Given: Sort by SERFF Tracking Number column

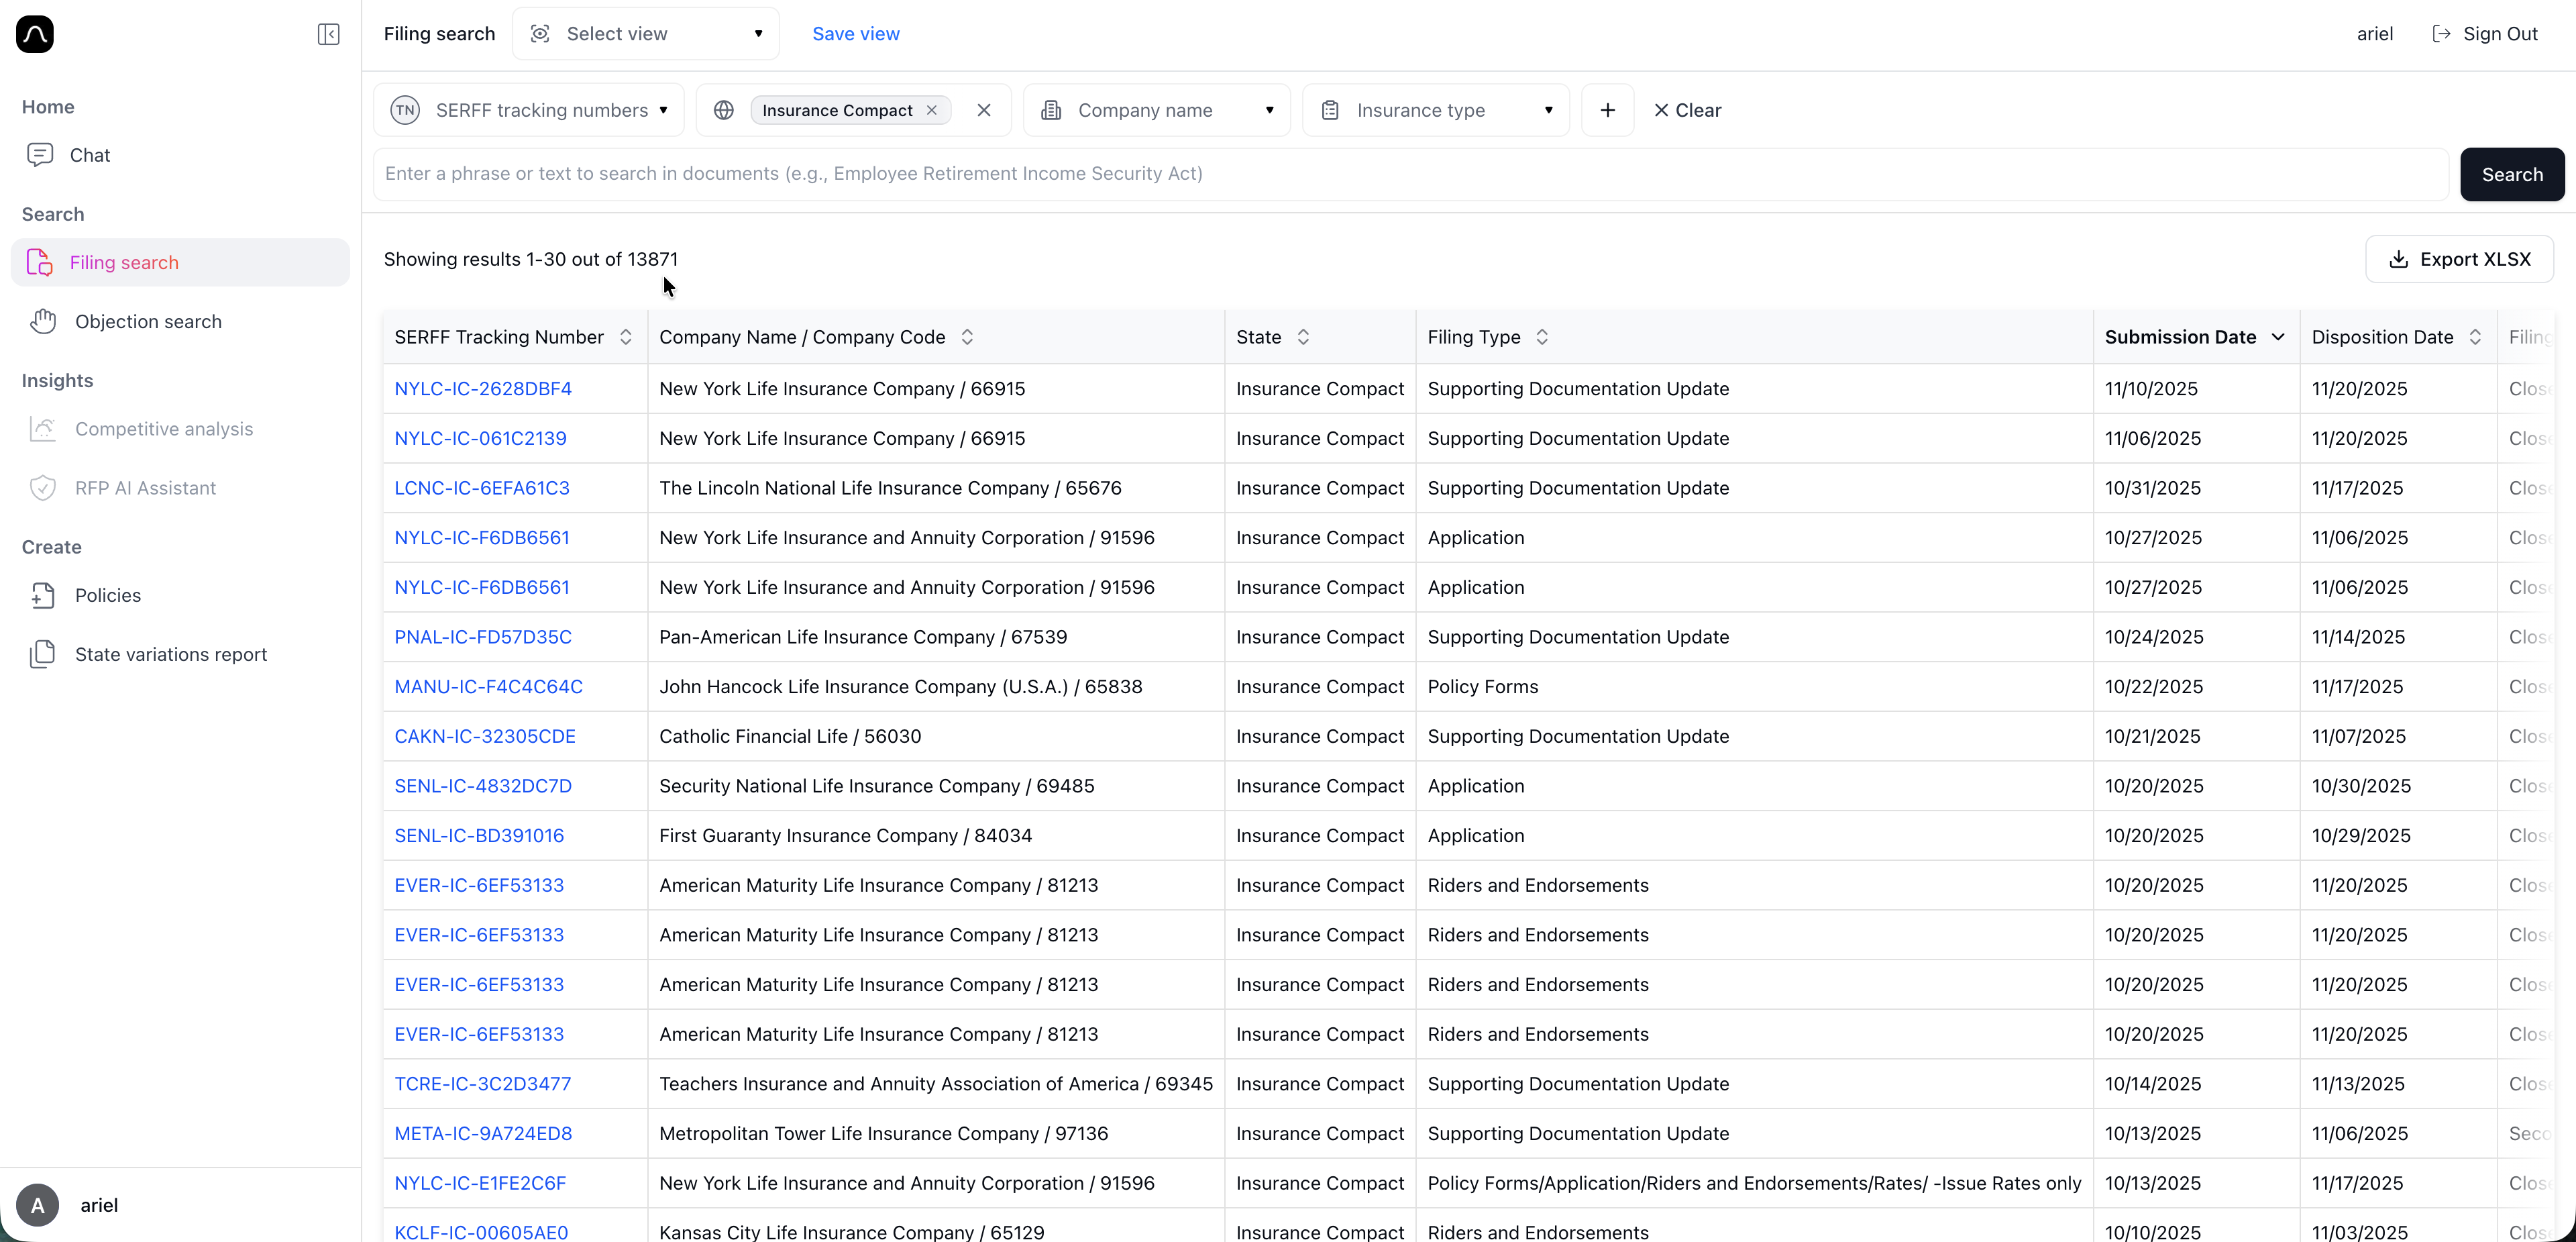Looking at the screenshot, I should click(625, 337).
